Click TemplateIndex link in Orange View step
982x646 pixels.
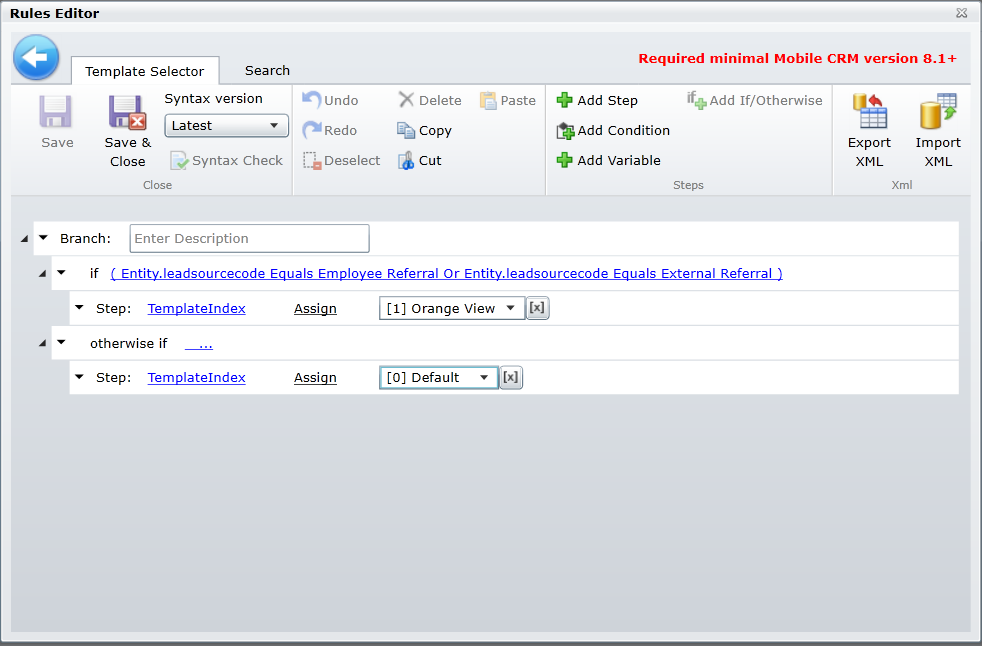coord(197,308)
